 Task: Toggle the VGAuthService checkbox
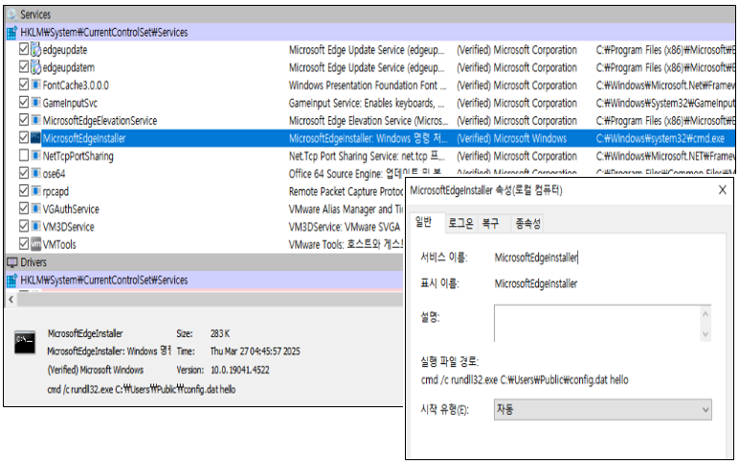pos(24,208)
